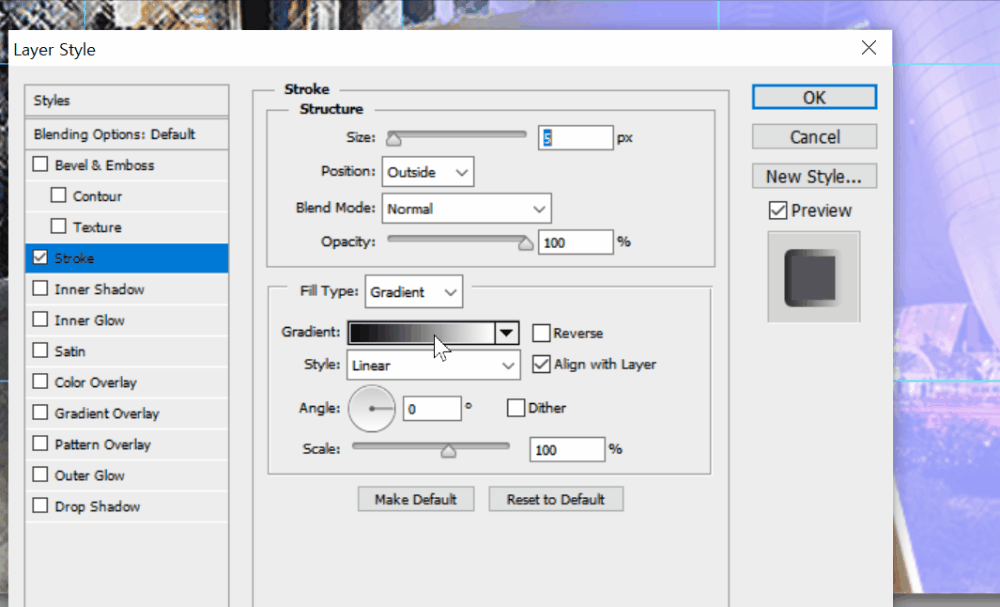Click the style preview thumbnail
This screenshot has height=607, width=1000.
[x=814, y=277]
